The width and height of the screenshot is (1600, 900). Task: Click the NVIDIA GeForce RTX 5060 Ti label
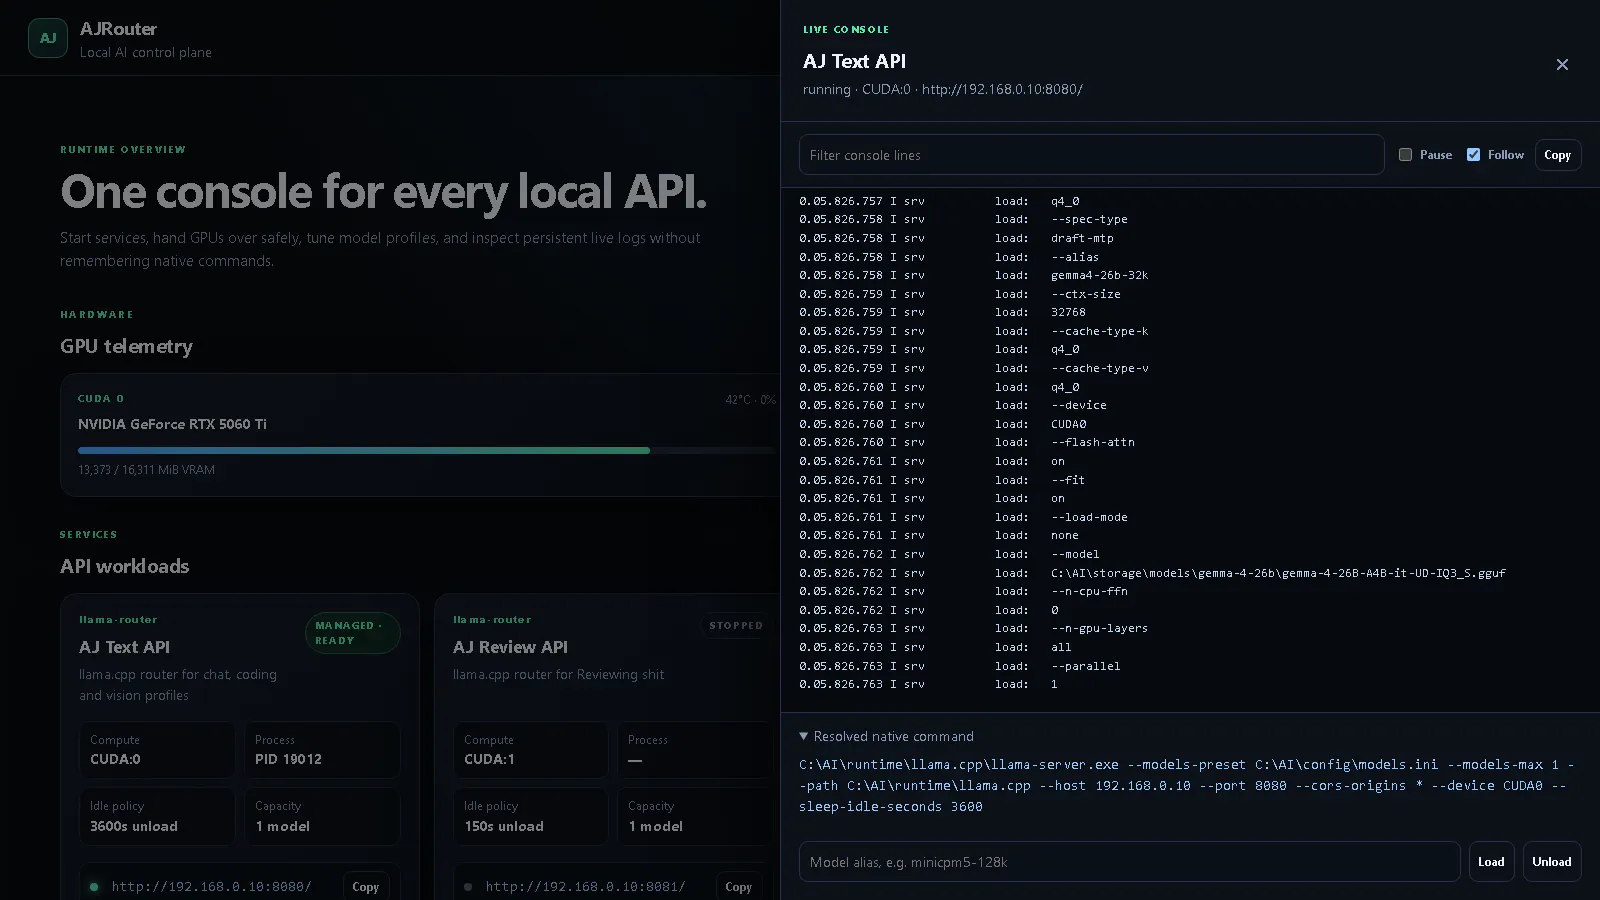[172, 424]
